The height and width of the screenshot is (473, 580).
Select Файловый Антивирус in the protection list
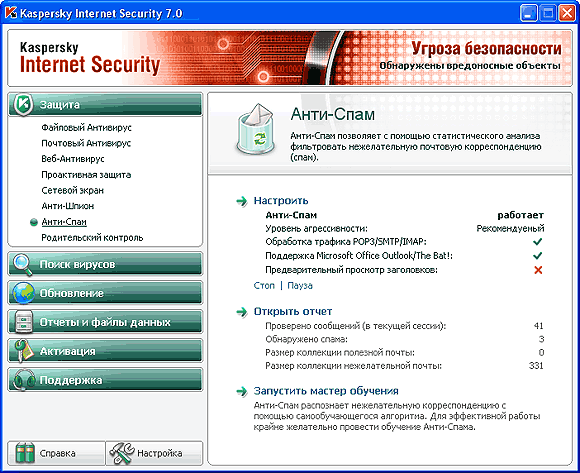[86, 128]
